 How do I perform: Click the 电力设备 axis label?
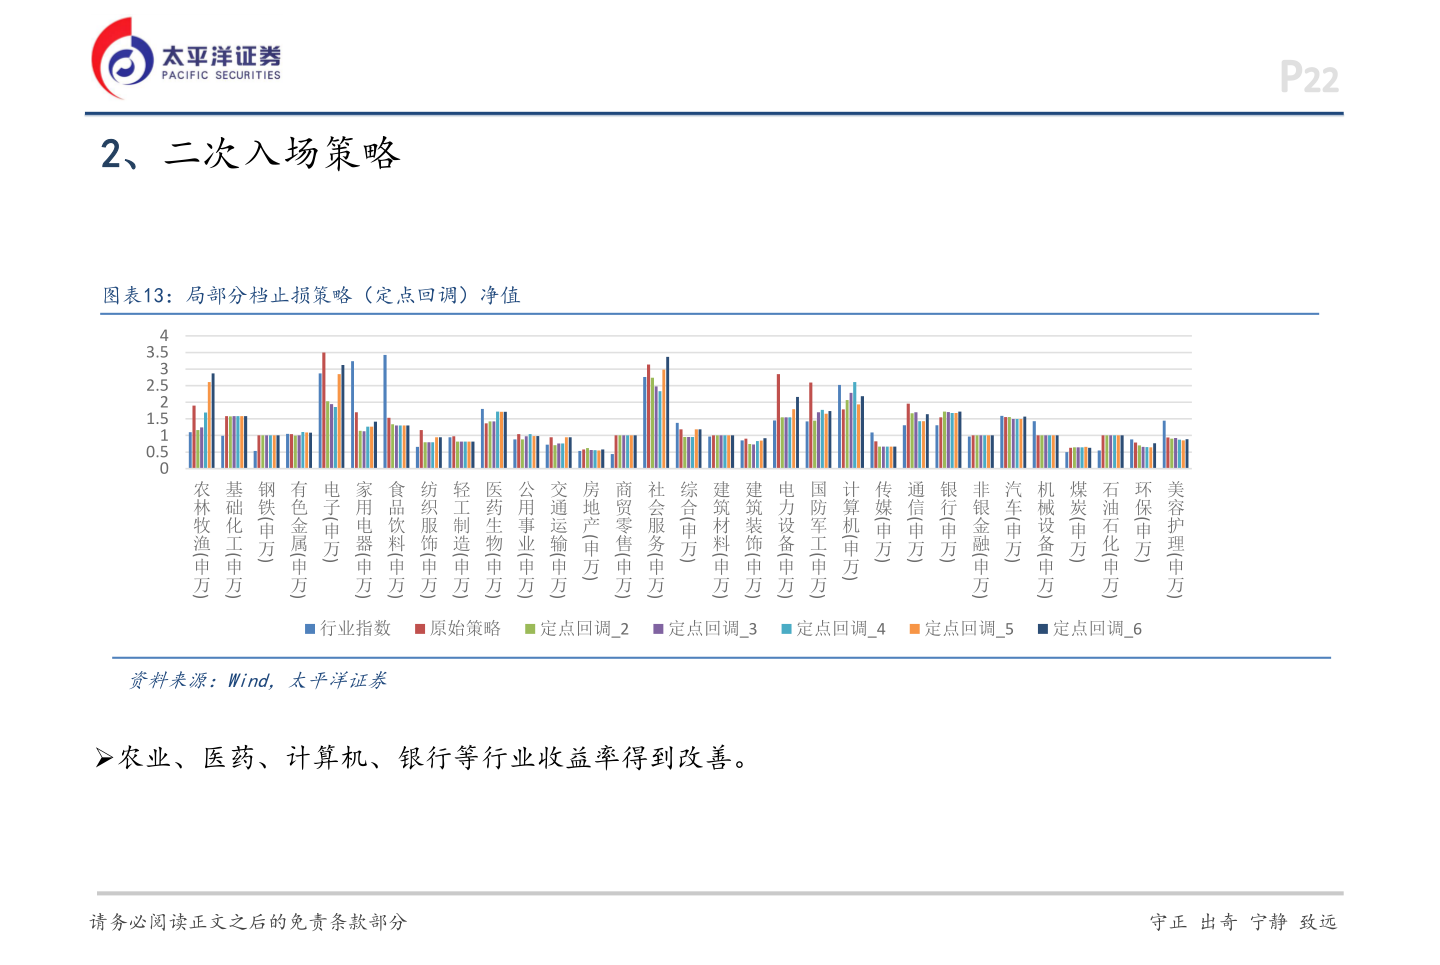[787, 539]
